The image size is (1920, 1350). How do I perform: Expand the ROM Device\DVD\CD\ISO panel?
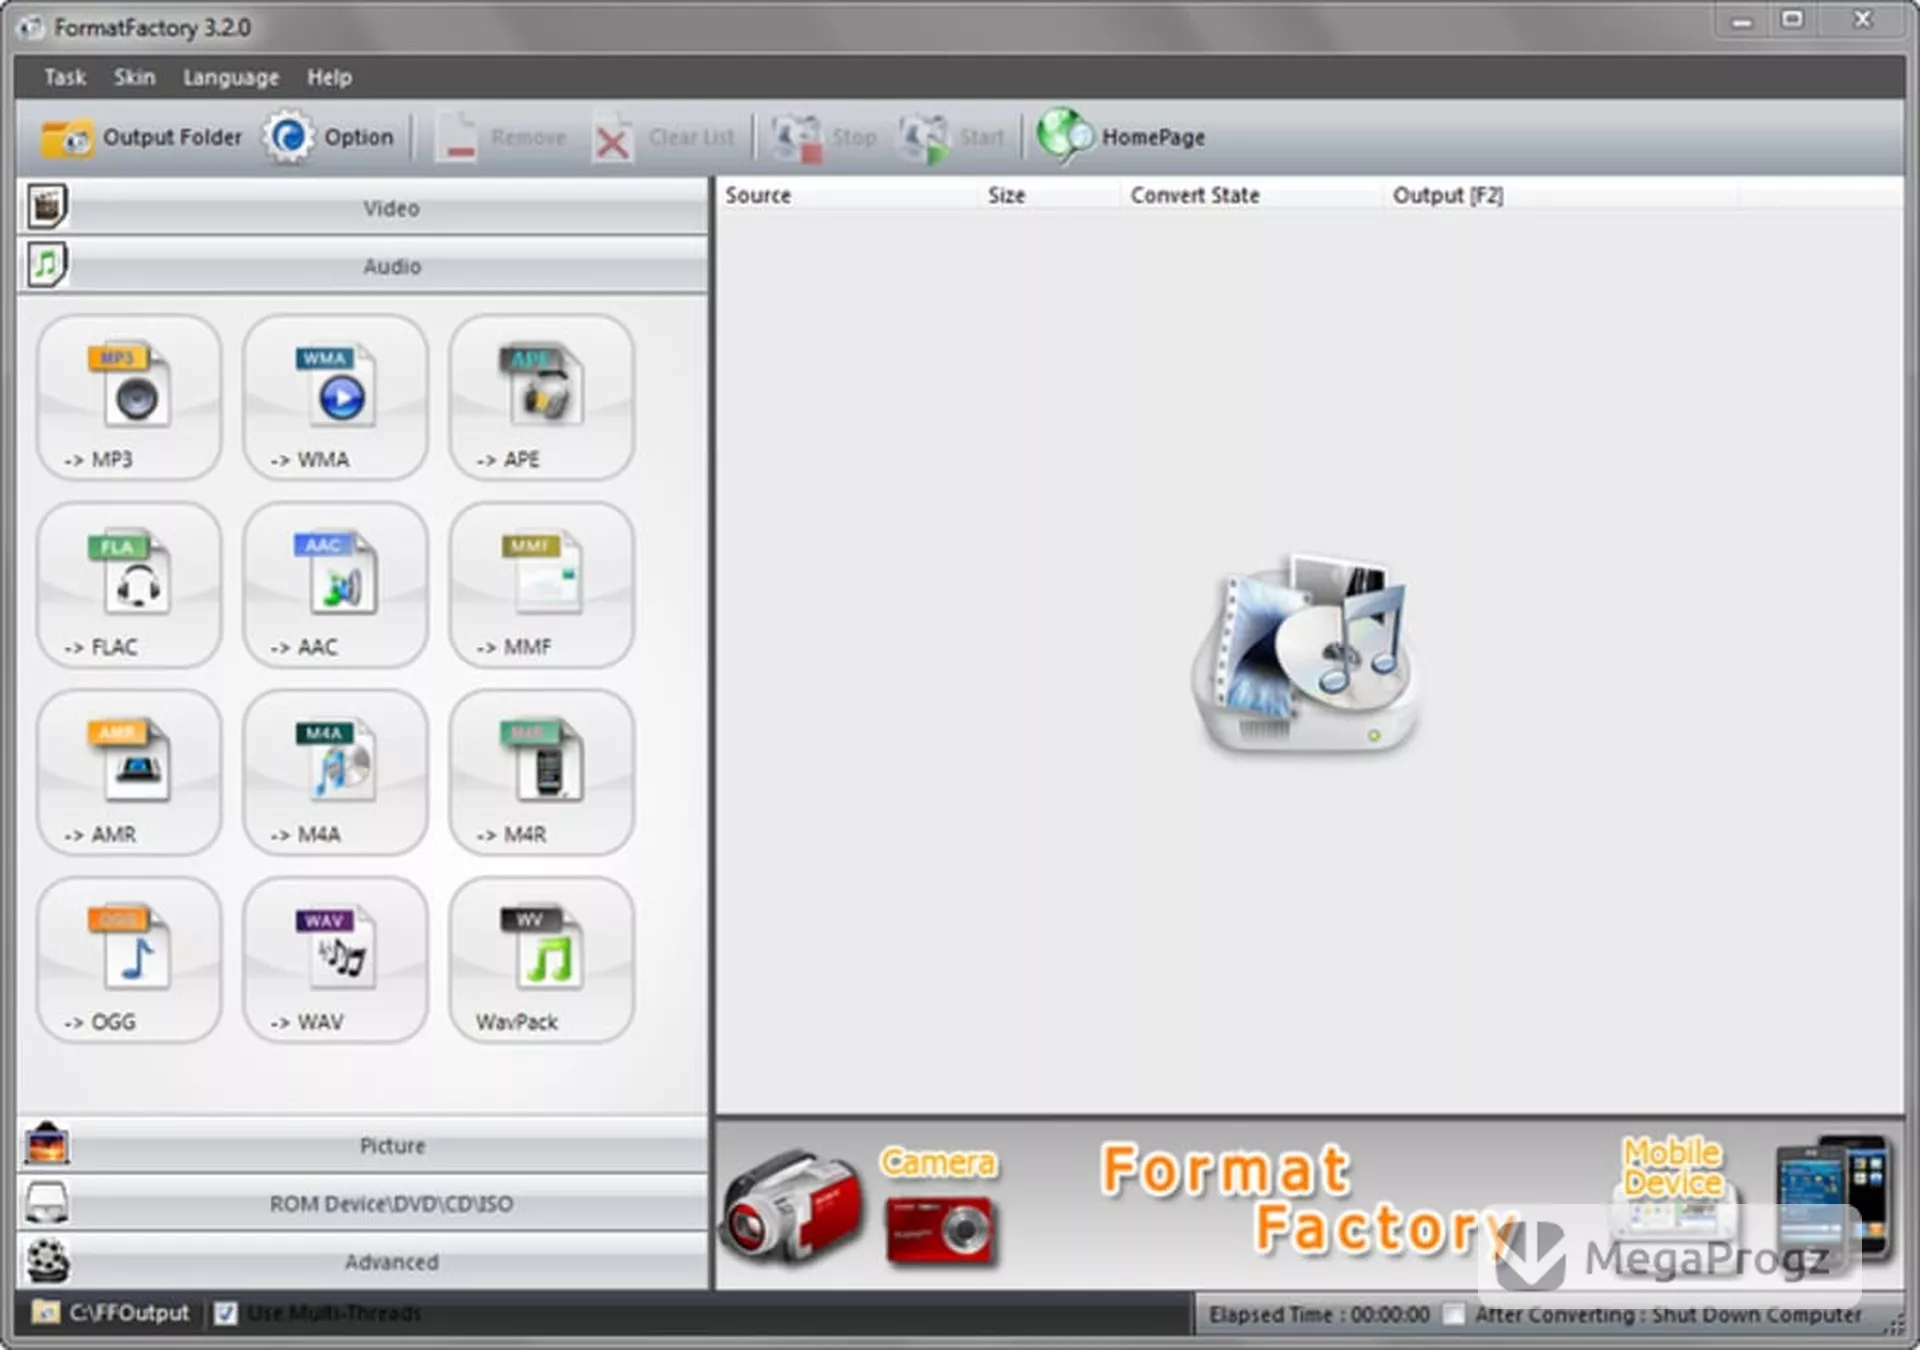363,1203
